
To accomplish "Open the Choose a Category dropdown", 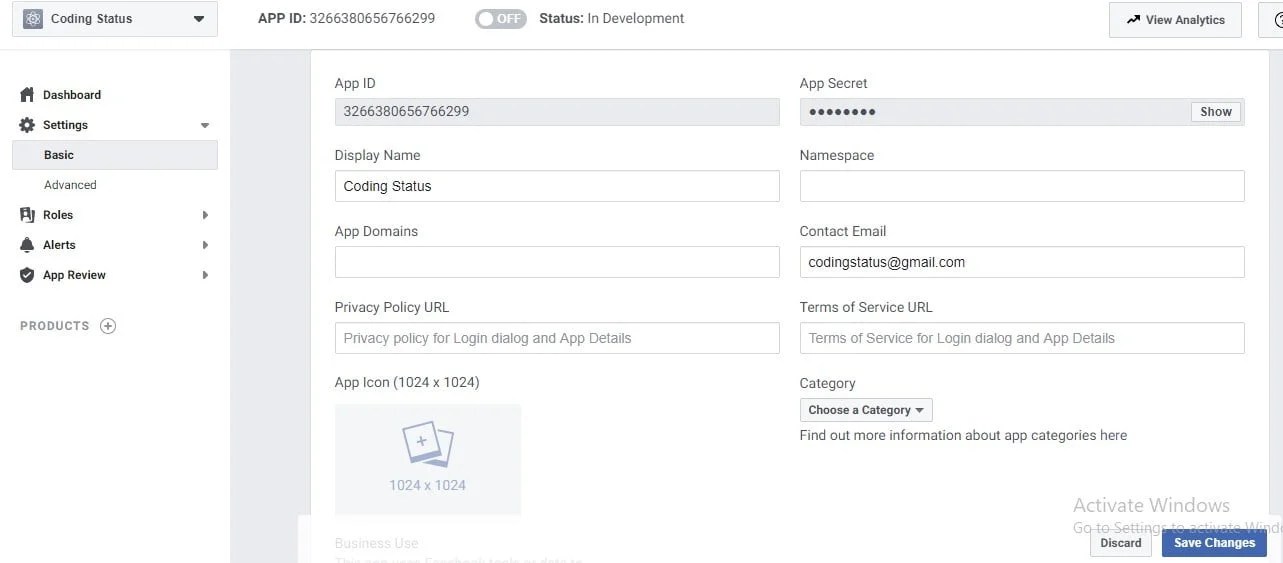I will (x=866, y=410).
